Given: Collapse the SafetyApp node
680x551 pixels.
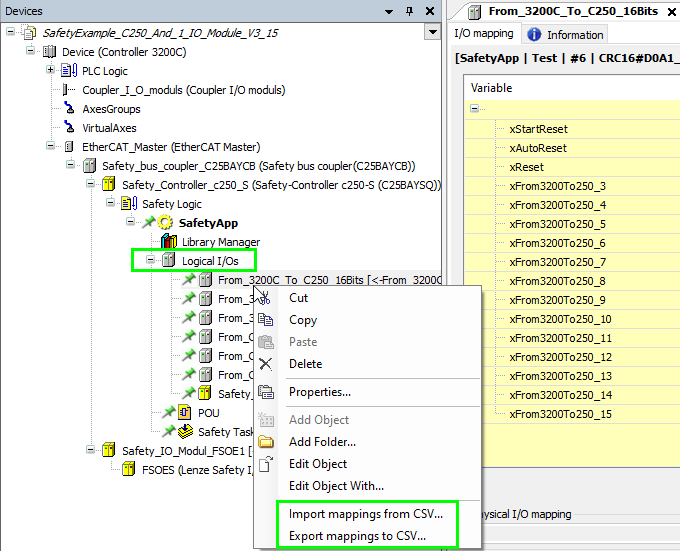Looking at the screenshot, I should [x=130, y=222].
